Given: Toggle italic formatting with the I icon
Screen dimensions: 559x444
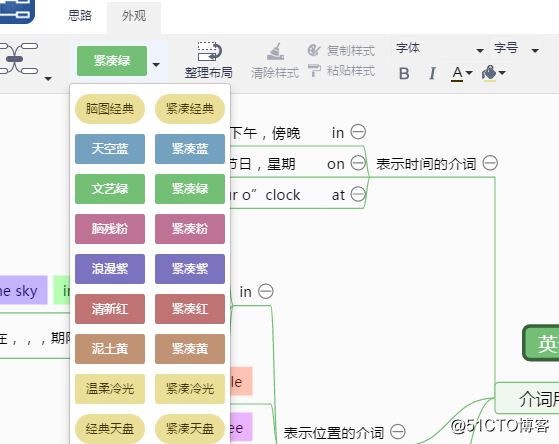Looking at the screenshot, I should 432,74.
